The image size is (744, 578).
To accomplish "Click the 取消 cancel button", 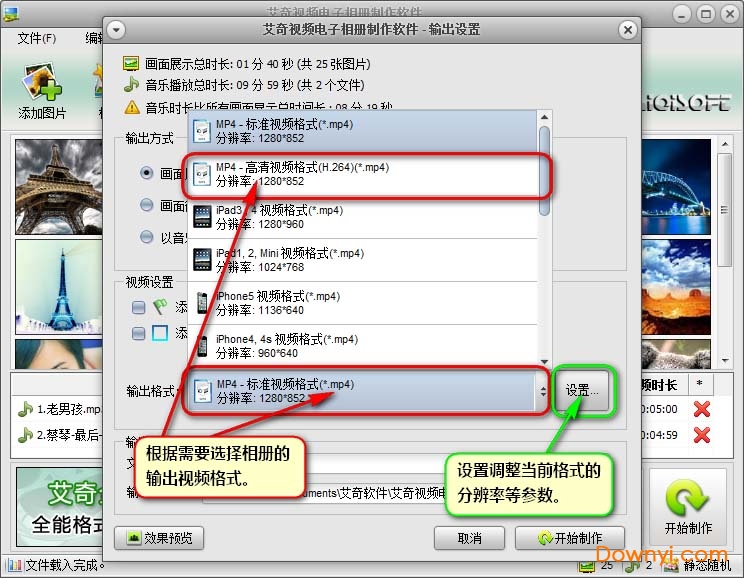I will [x=469, y=538].
